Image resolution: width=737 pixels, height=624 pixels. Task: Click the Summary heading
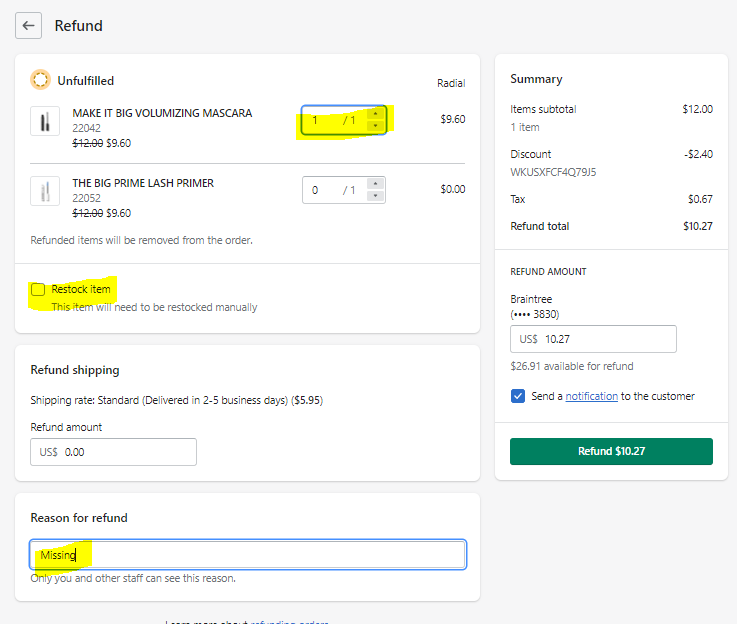[536, 79]
